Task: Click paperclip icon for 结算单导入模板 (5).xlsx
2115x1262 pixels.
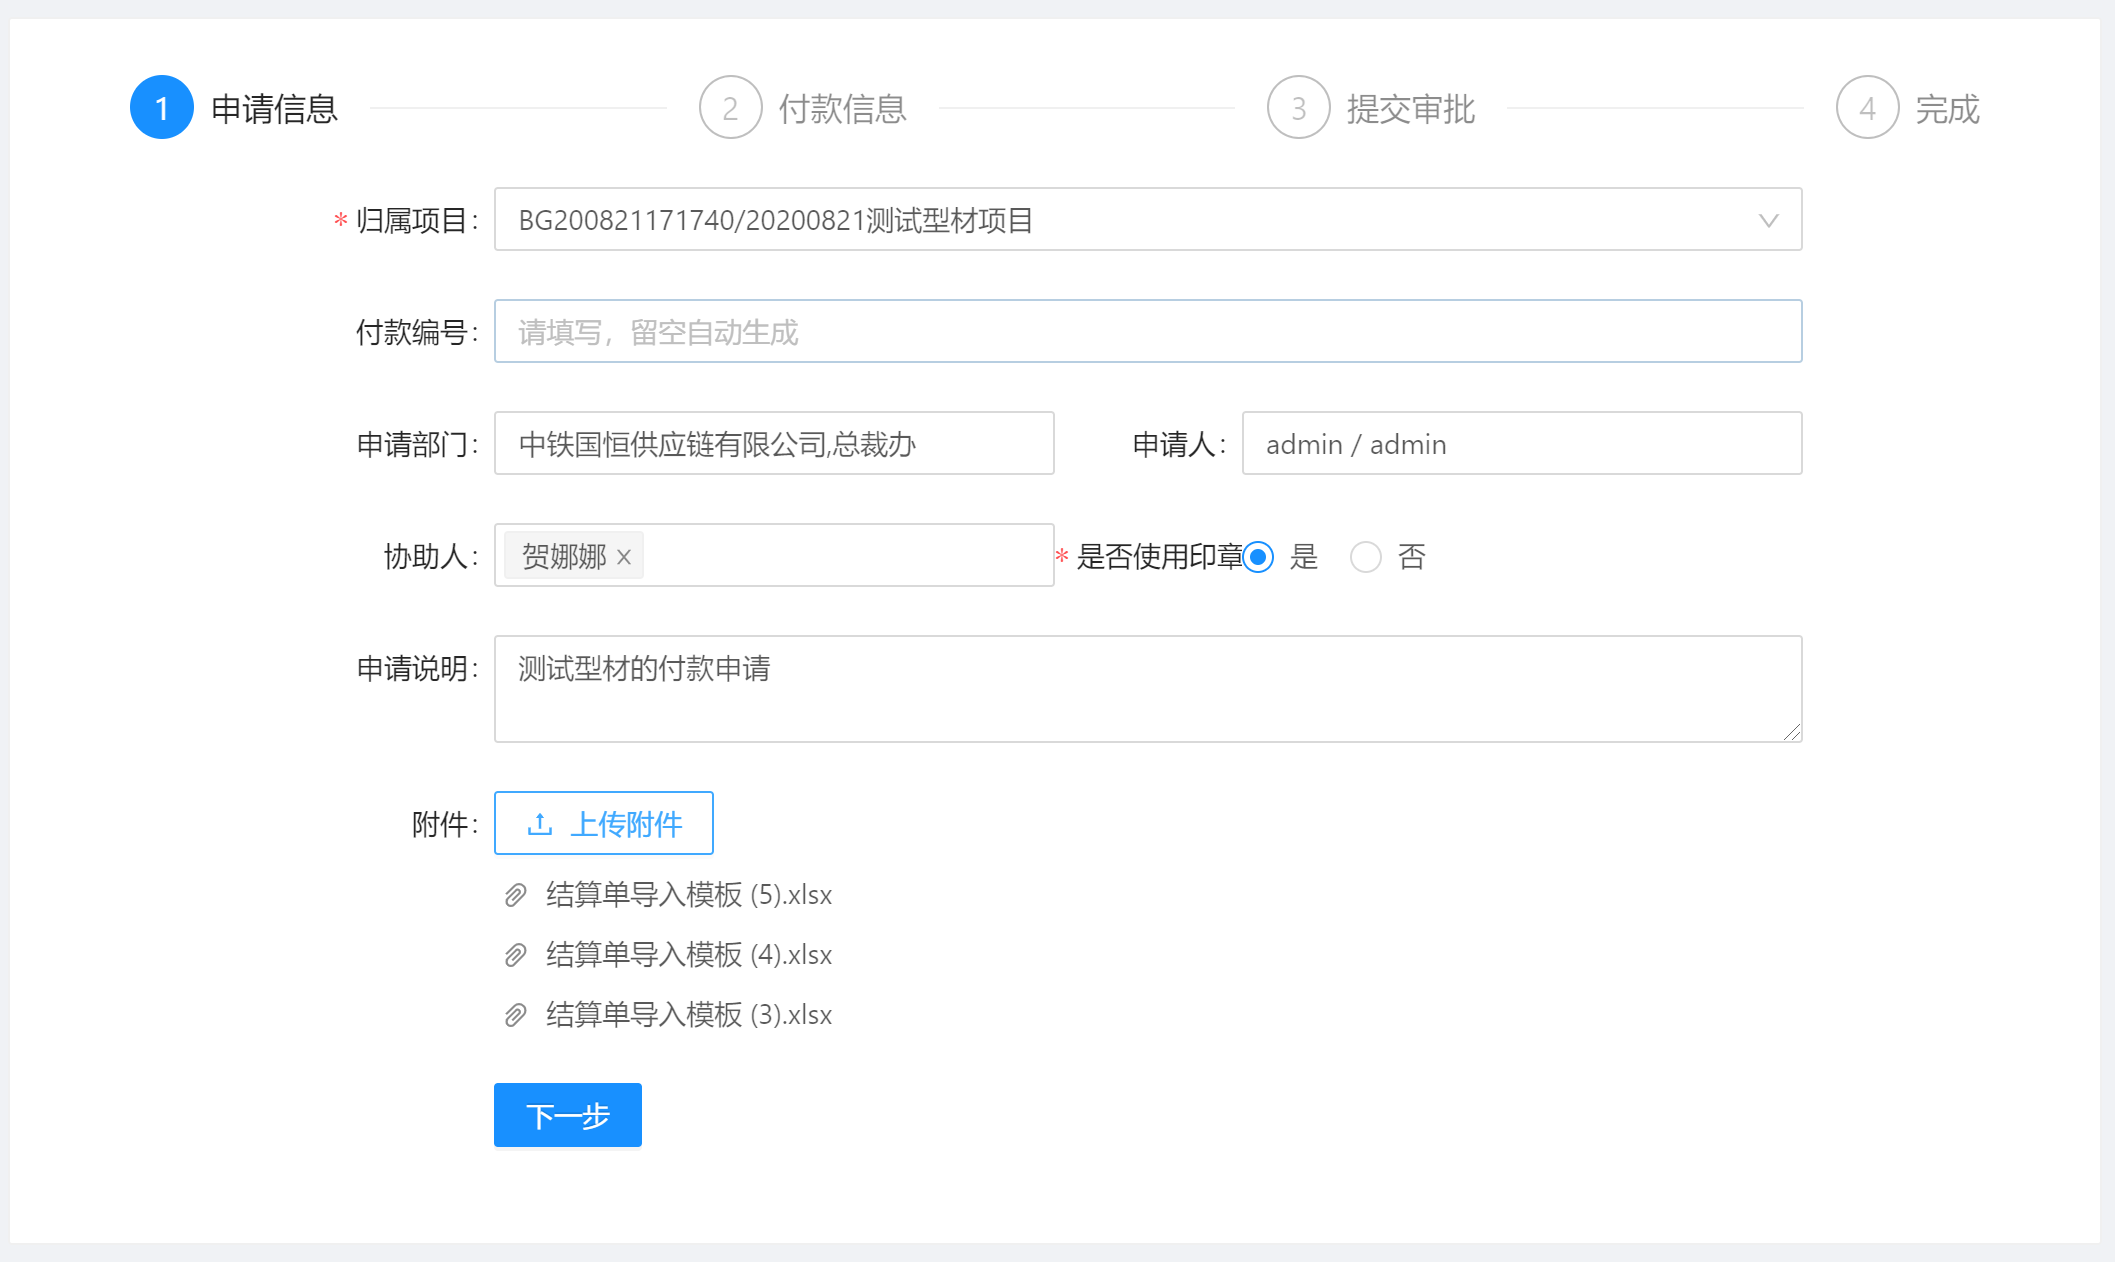Action: 515,895
